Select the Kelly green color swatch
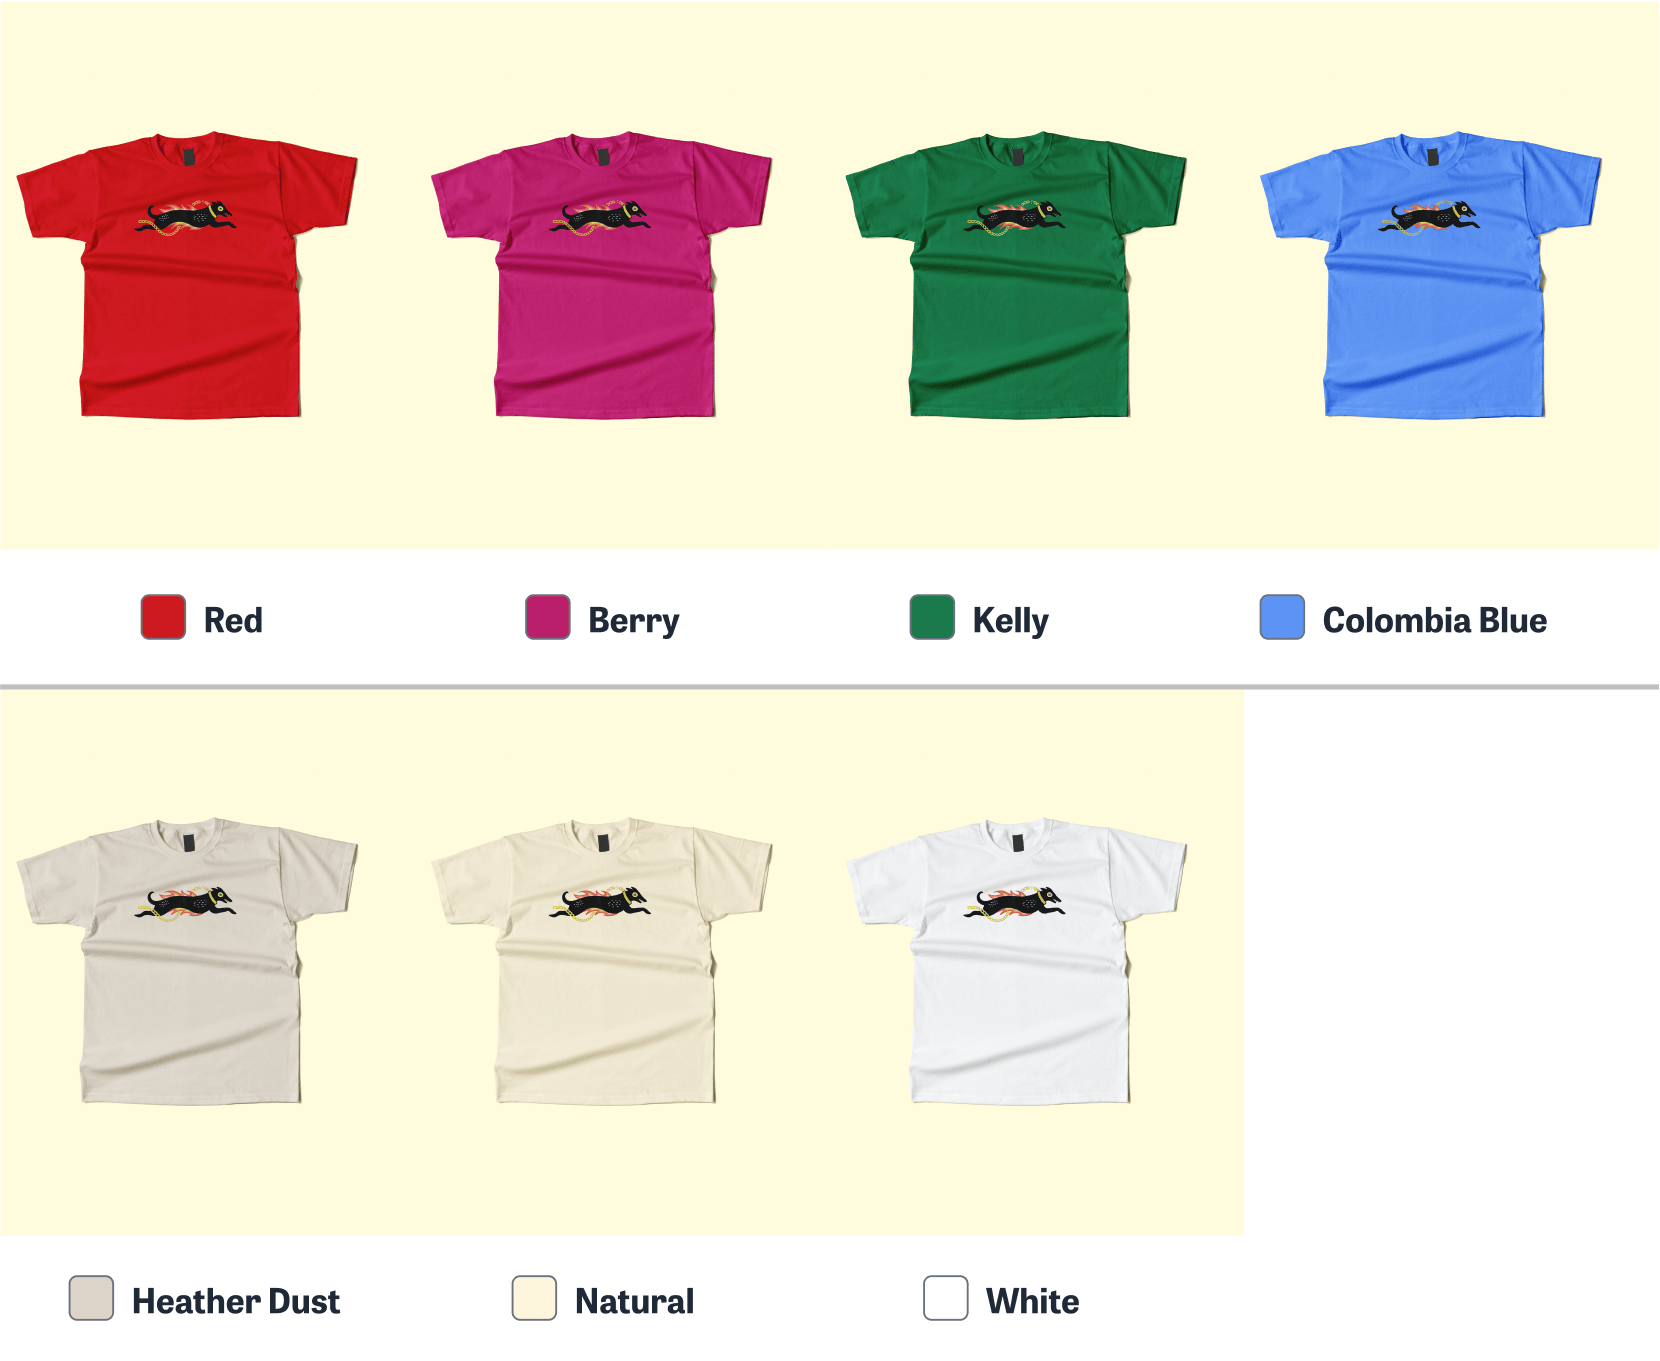 click(x=932, y=617)
